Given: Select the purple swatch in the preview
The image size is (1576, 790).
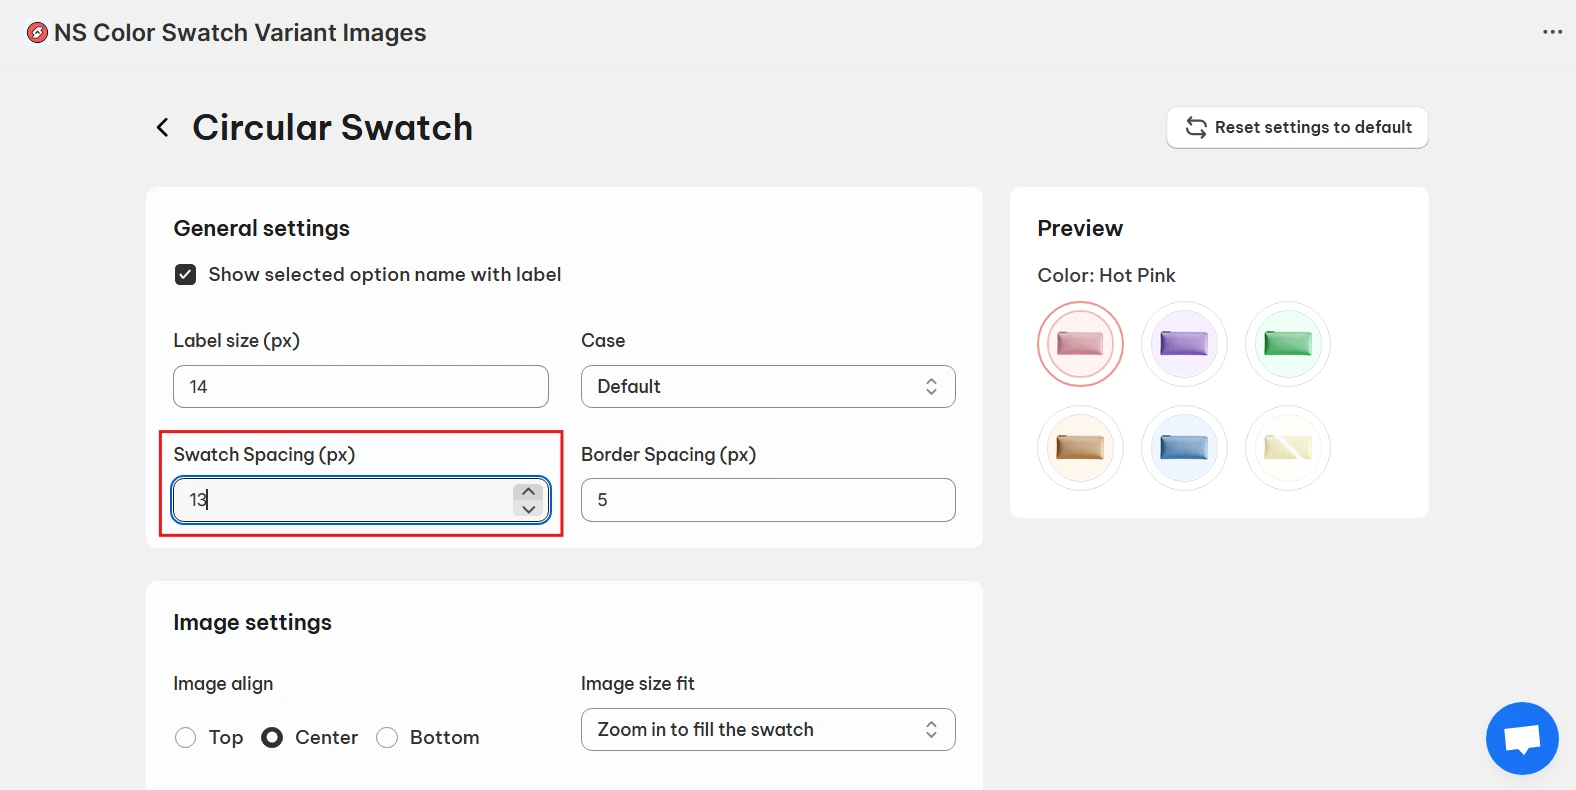Looking at the screenshot, I should (1184, 344).
